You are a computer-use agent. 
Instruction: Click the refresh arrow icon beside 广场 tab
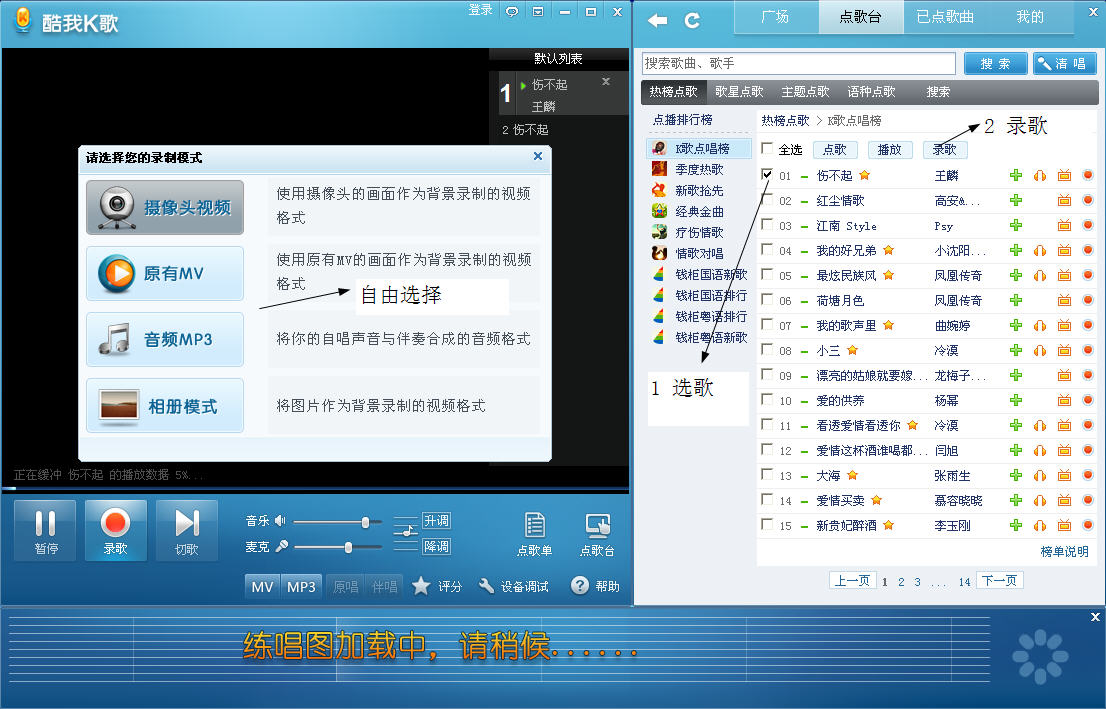[691, 20]
